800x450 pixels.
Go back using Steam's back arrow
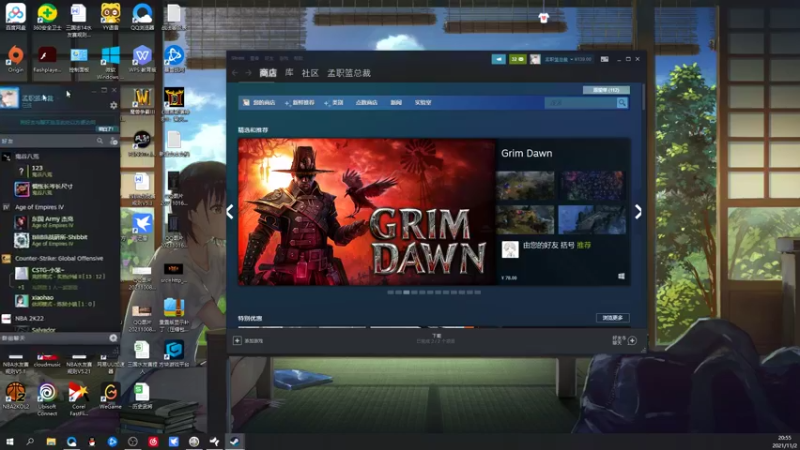pos(235,73)
